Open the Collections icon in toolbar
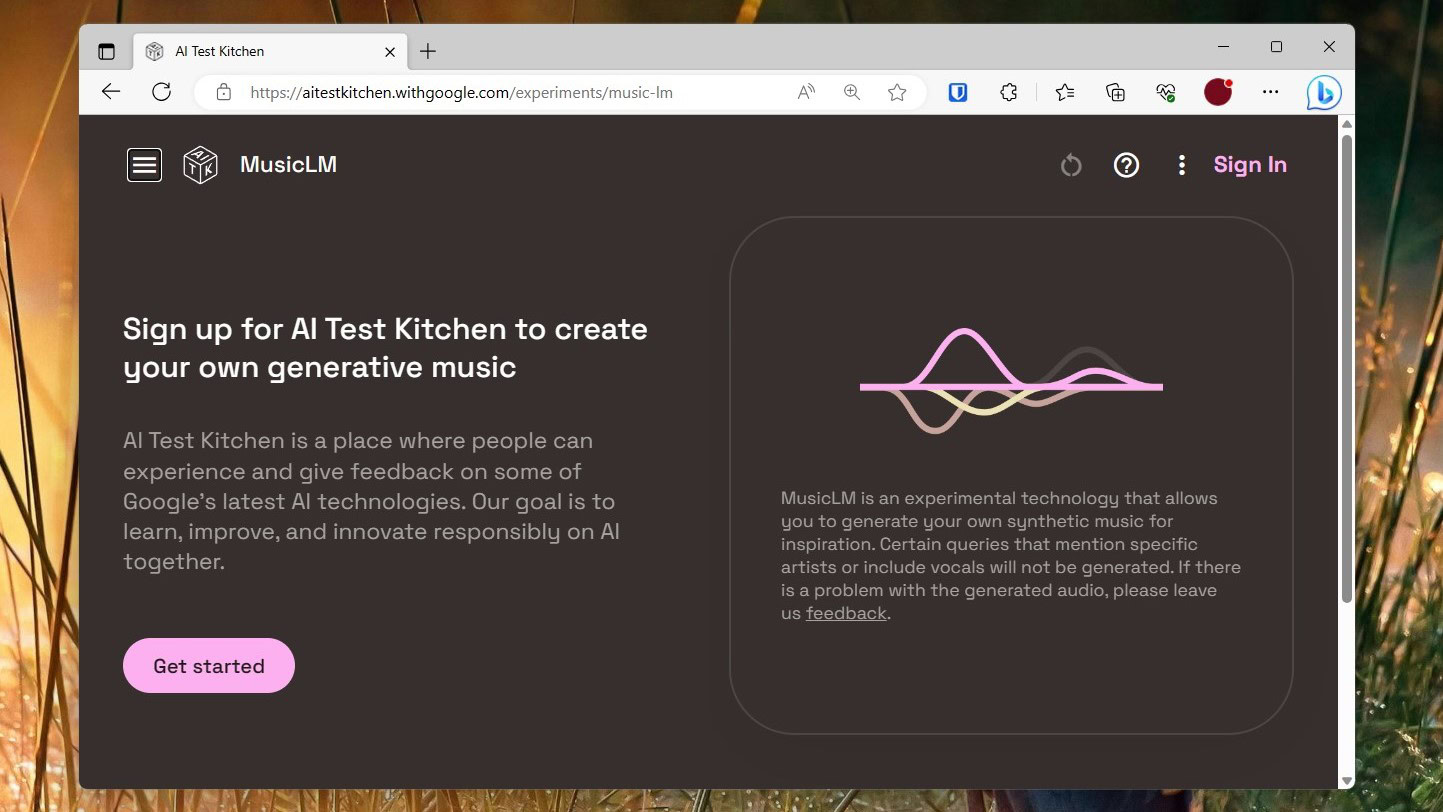The height and width of the screenshot is (812, 1443). pos(1115,92)
